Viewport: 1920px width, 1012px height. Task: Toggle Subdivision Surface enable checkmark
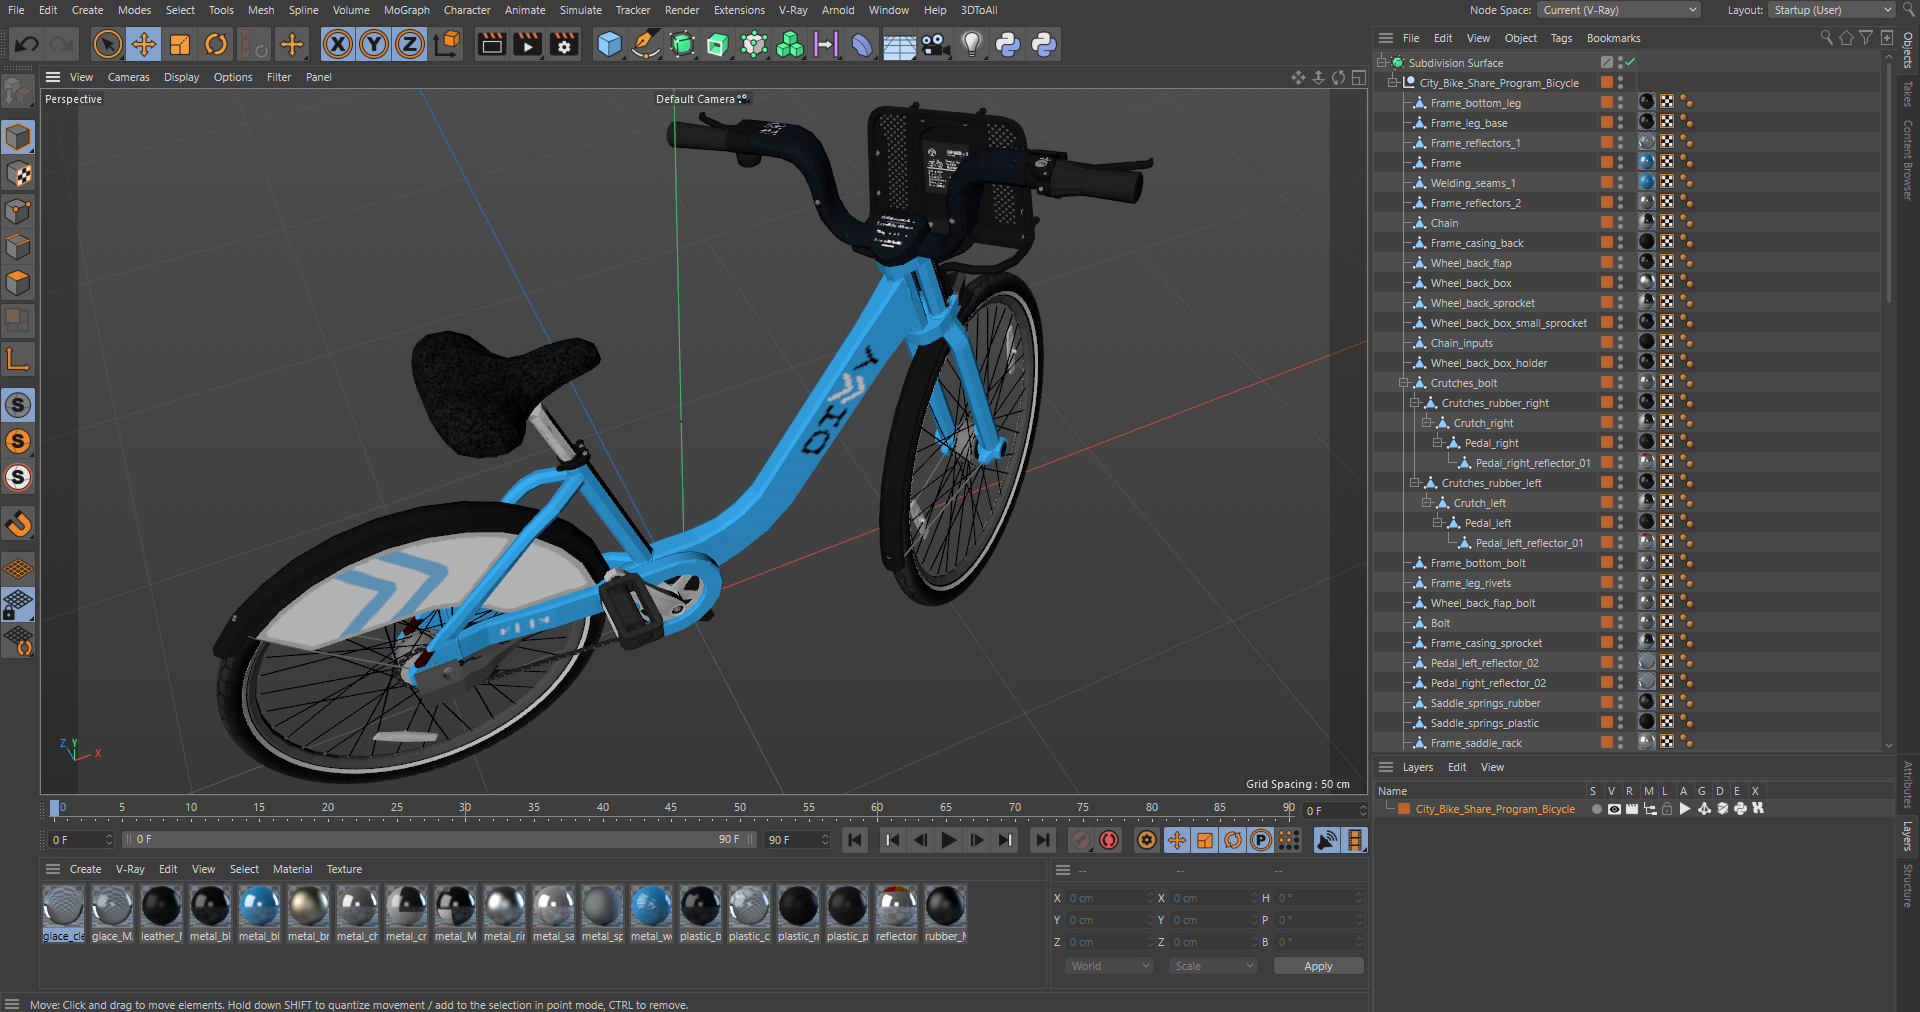1630,62
